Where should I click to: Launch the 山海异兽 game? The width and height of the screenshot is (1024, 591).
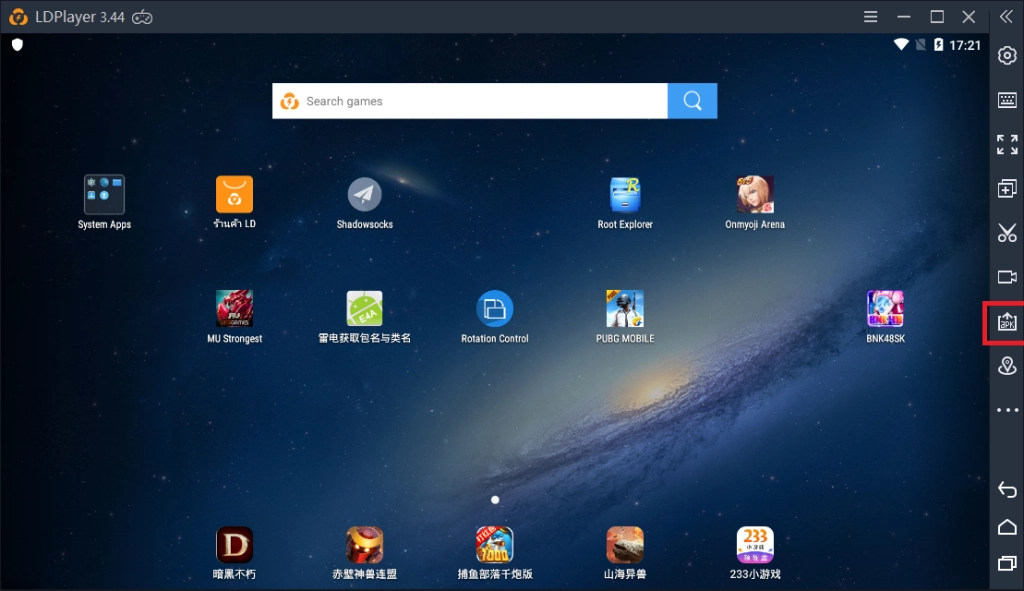[625, 545]
